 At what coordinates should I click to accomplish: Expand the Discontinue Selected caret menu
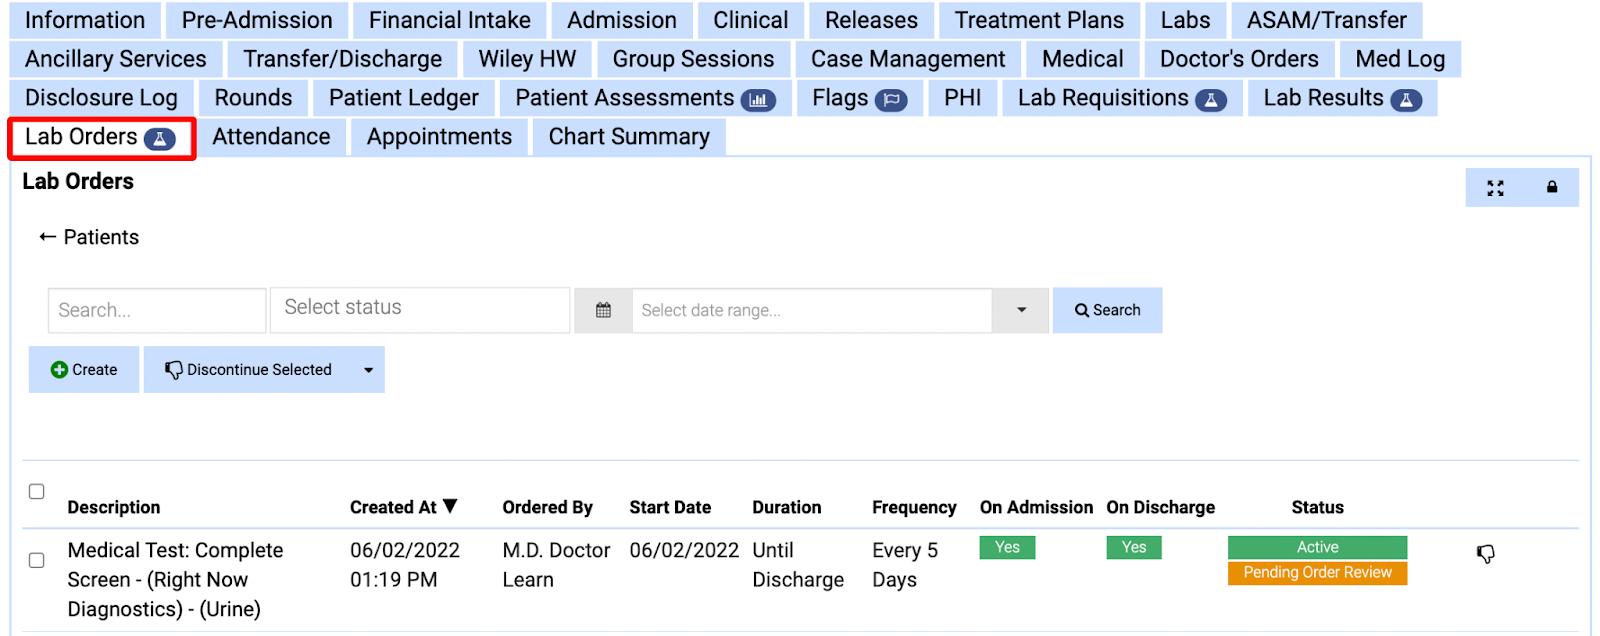pyautogui.click(x=368, y=370)
